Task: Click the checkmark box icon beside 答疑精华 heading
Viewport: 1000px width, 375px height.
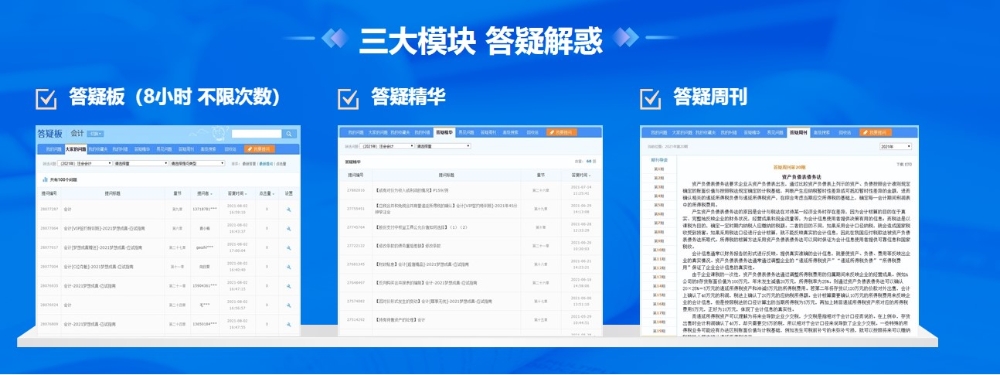Action: click(x=348, y=99)
